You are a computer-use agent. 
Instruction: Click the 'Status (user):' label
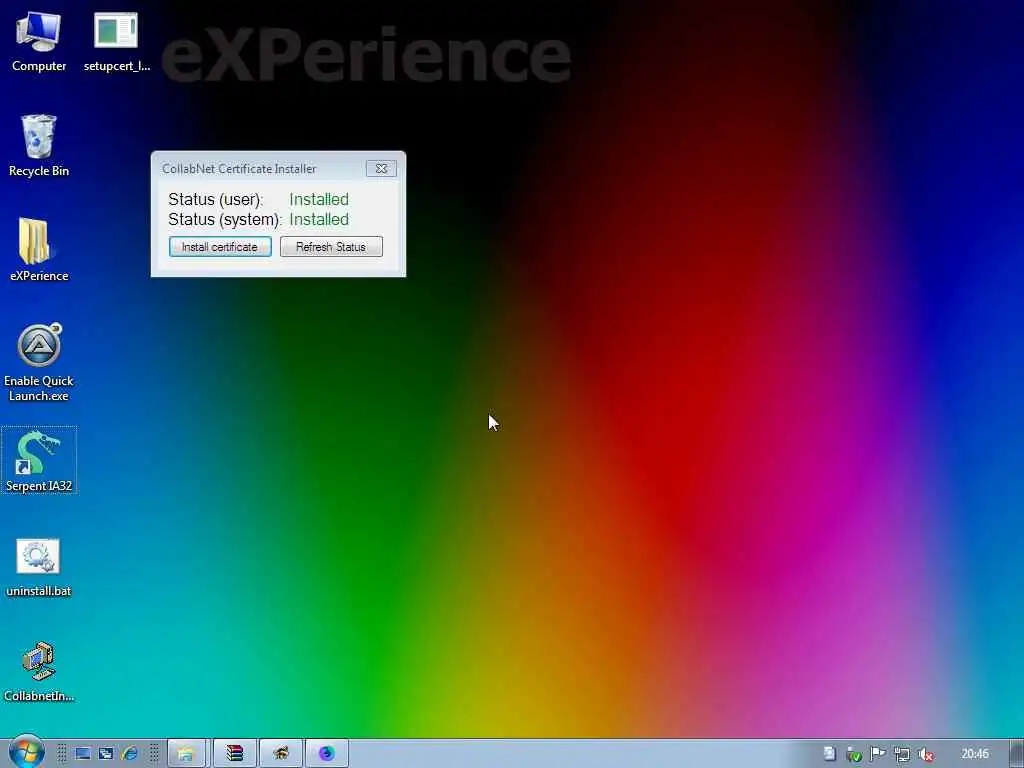click(216, 200)
